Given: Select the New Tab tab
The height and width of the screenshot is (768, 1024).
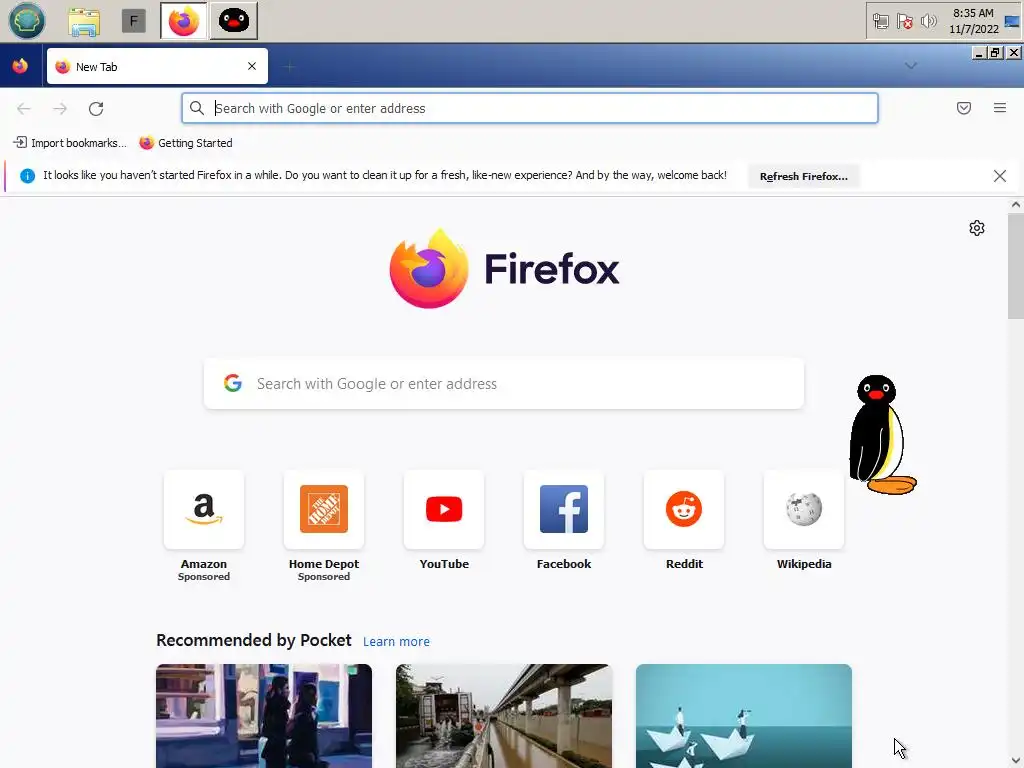Looking at the screenshot, I should [x=157, y=66].
